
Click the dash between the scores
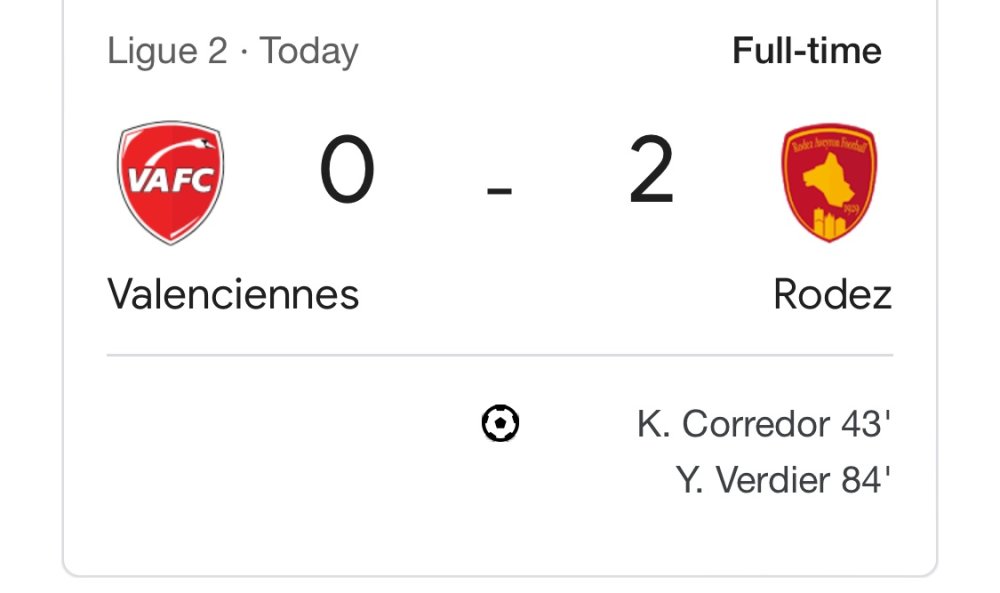pyautogui.click(x=499, y=189)
